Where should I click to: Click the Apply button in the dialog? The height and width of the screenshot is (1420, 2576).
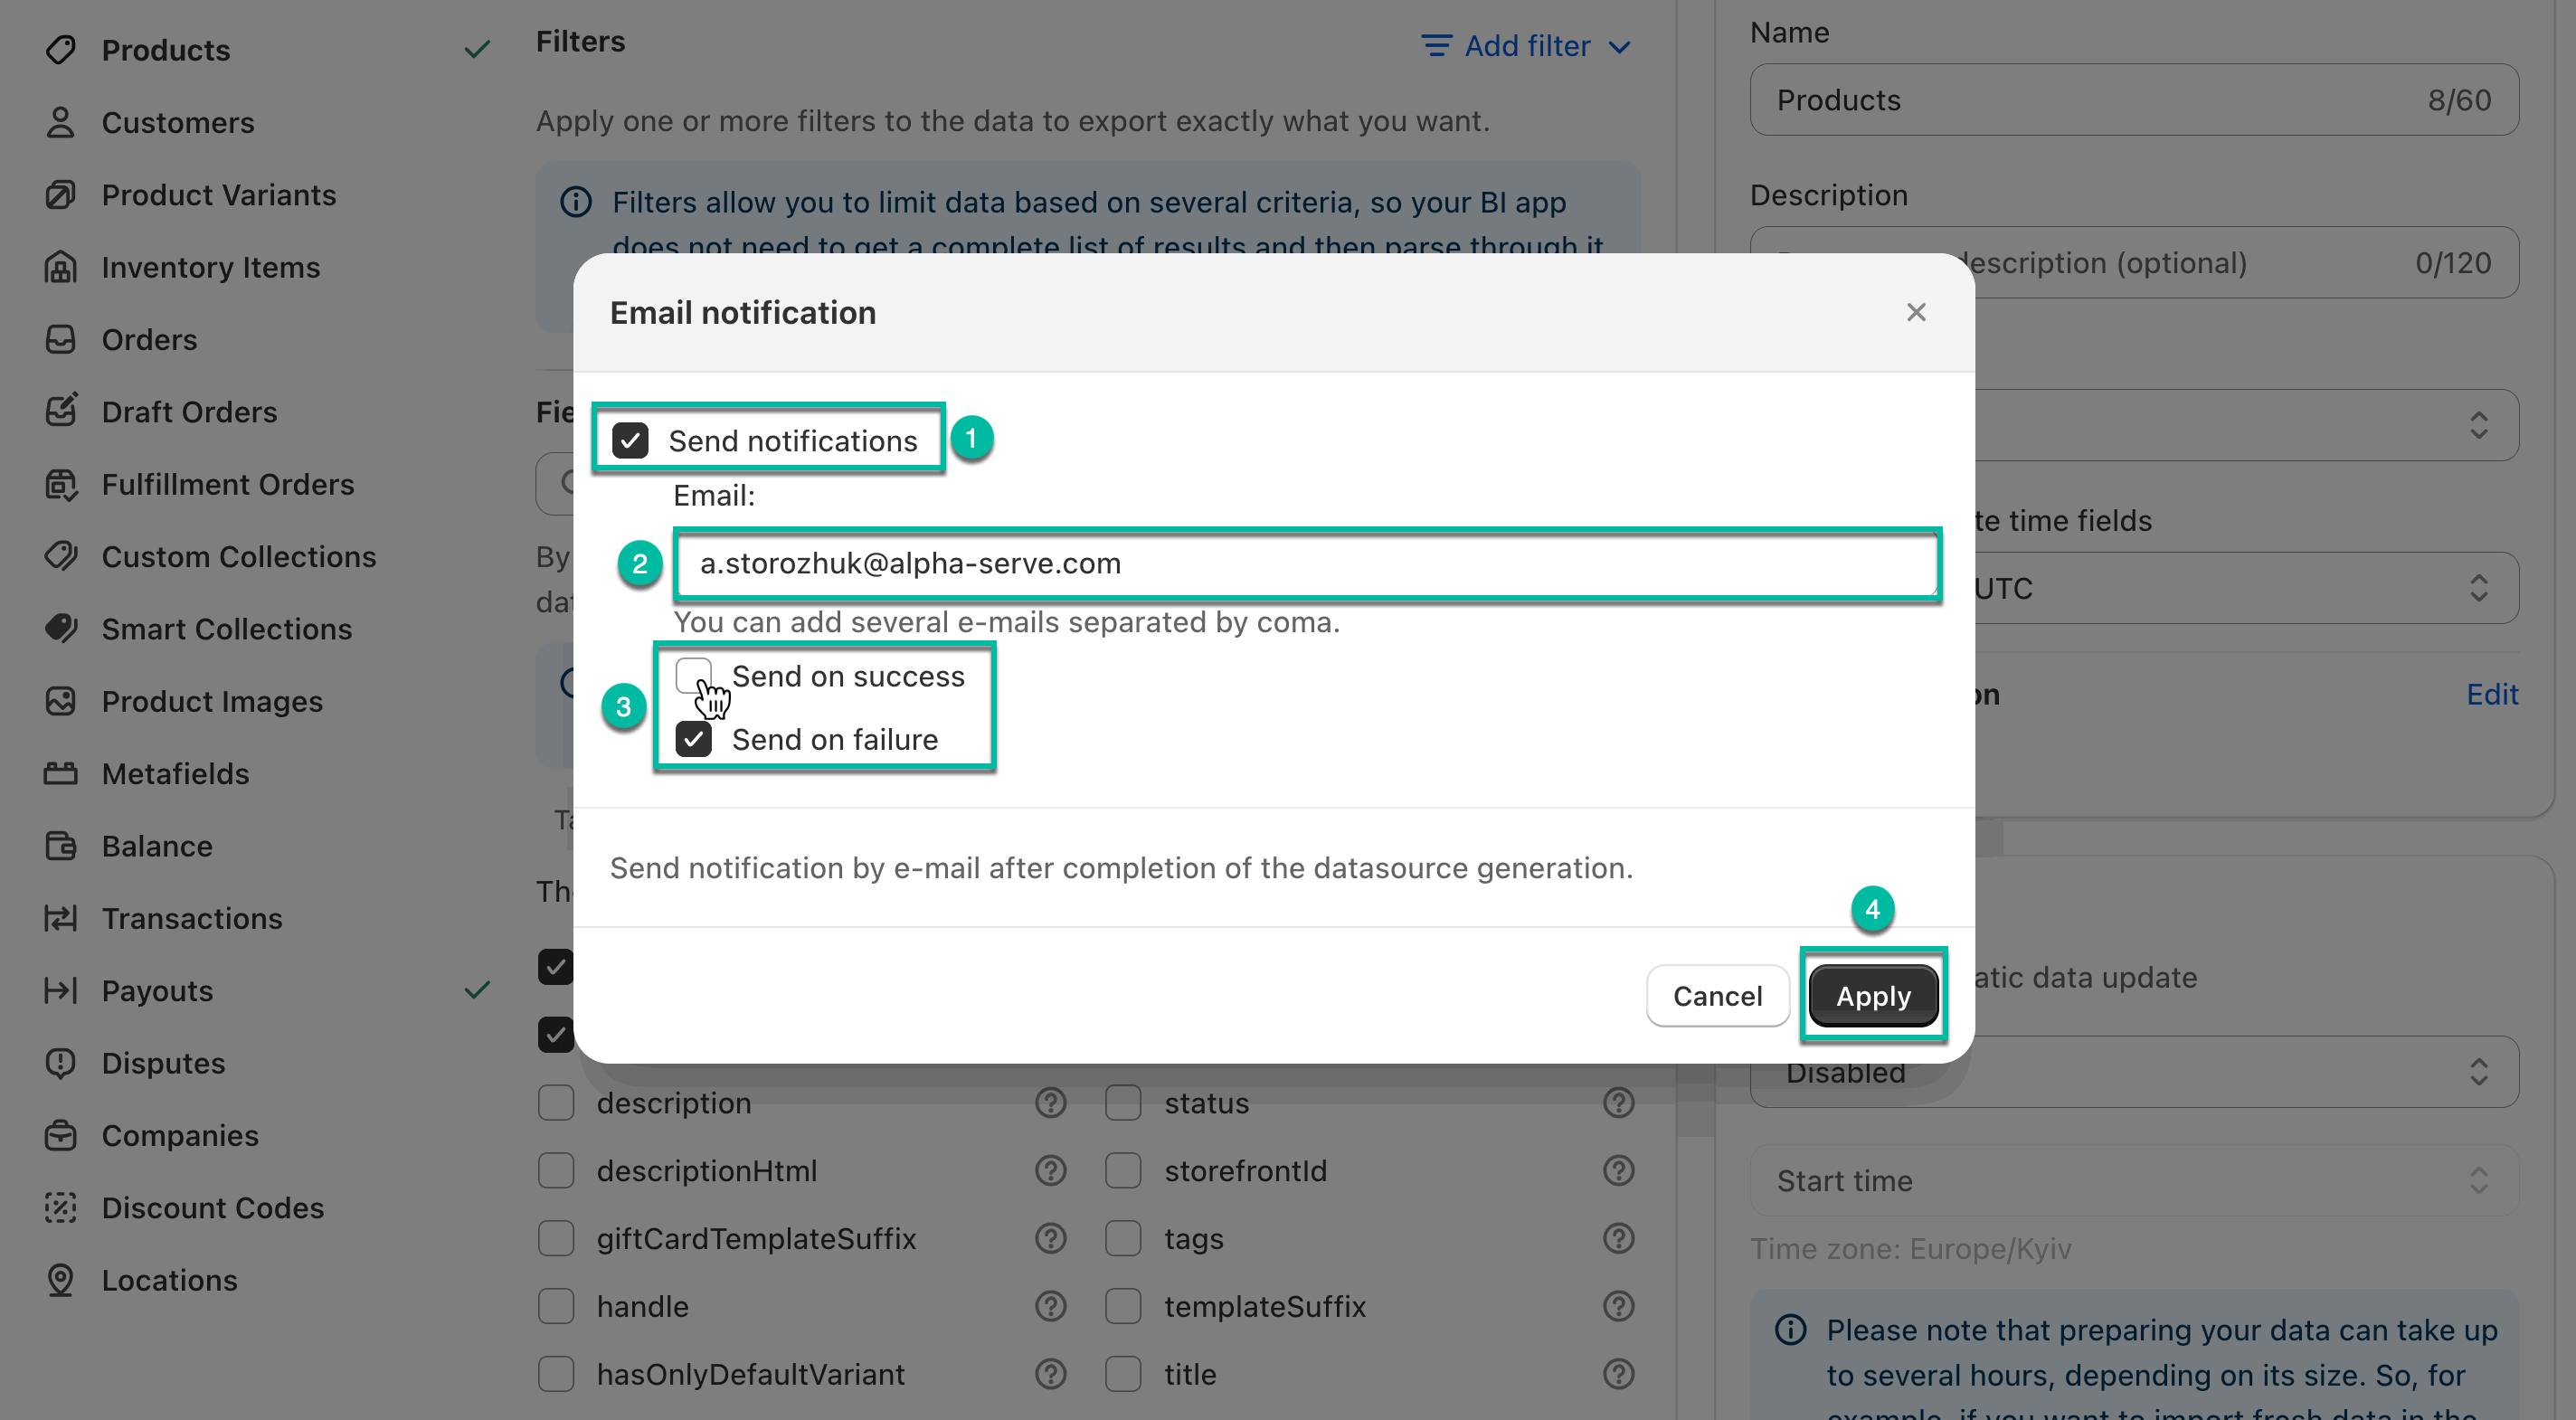click(x=1872, y=995)
